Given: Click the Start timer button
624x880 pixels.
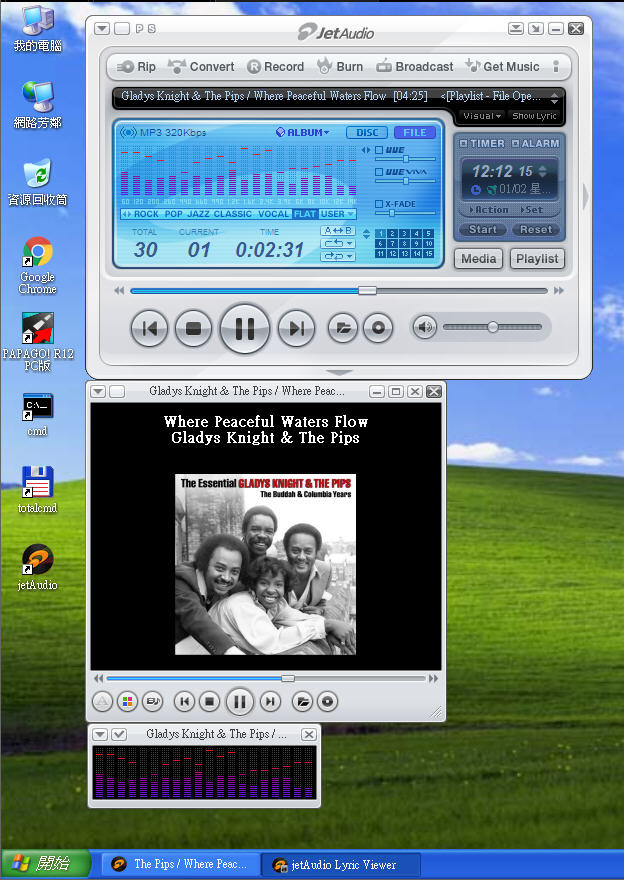Looking at the screenshot, I should point(483,230).
